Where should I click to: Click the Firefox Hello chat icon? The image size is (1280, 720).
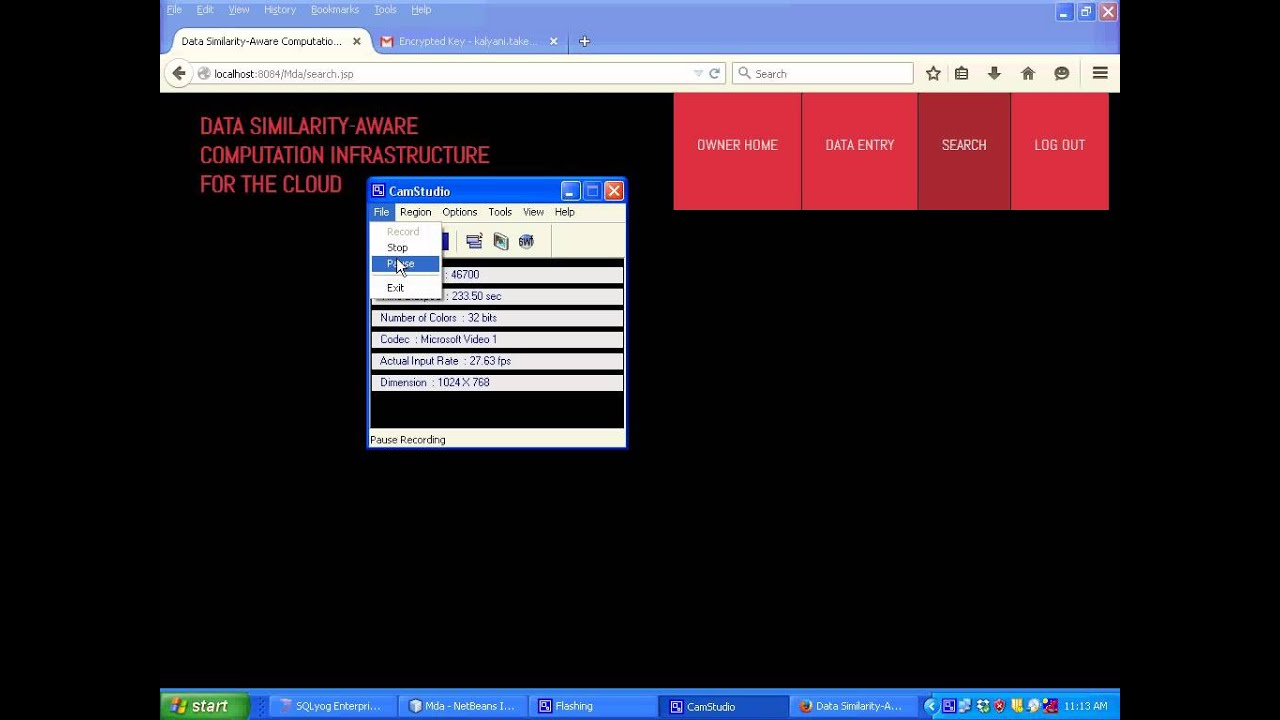[1061, 73]
